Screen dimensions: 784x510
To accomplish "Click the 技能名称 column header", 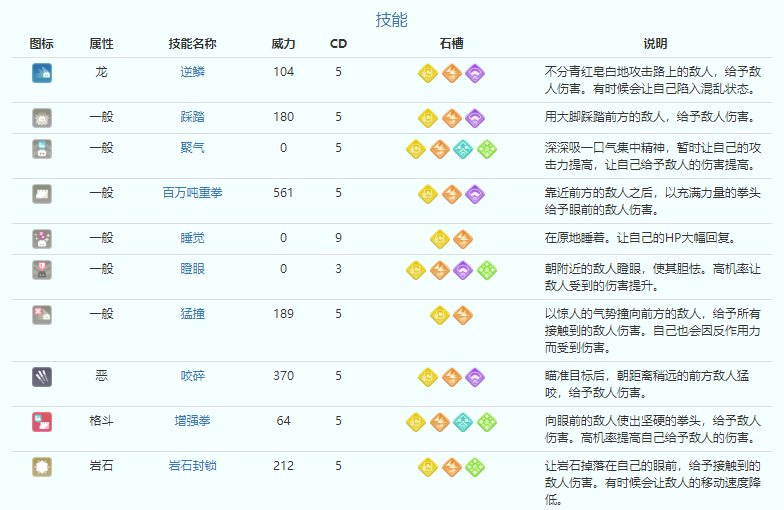I will 192,44.
